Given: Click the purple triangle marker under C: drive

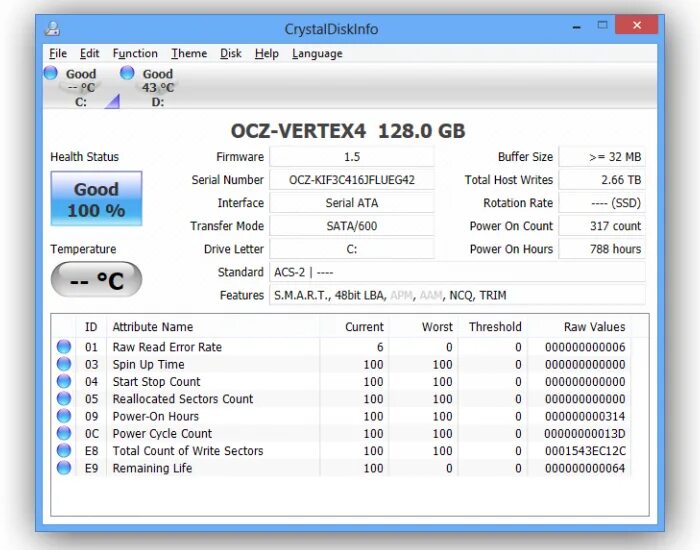Looking at the screenshot, I should (113, 102).
